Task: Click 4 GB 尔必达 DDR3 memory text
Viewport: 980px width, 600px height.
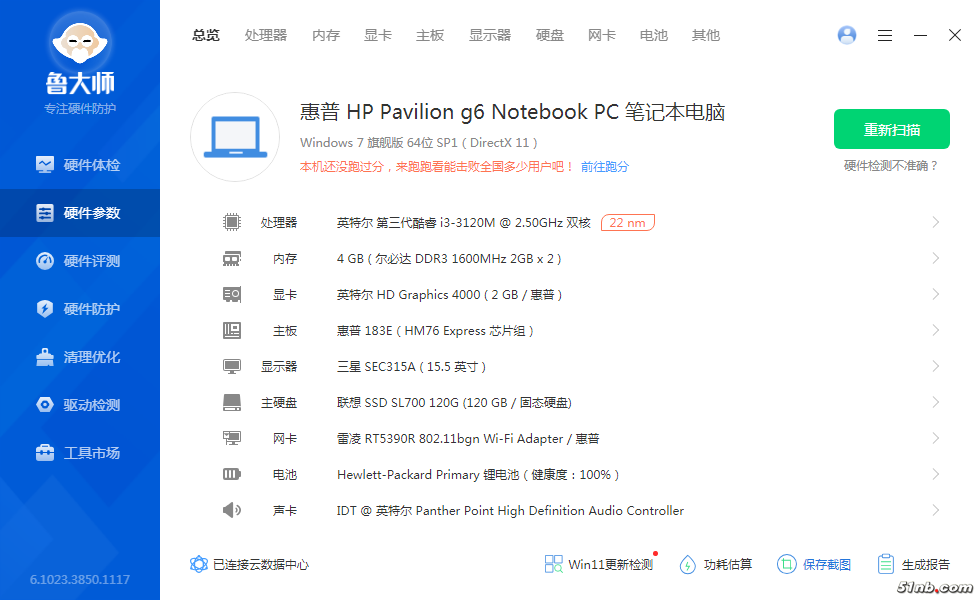Action: pos(449,259)
